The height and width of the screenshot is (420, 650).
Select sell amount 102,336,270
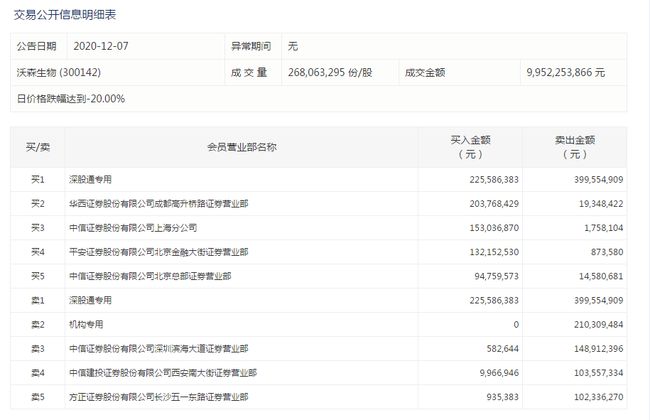point(599,397)
